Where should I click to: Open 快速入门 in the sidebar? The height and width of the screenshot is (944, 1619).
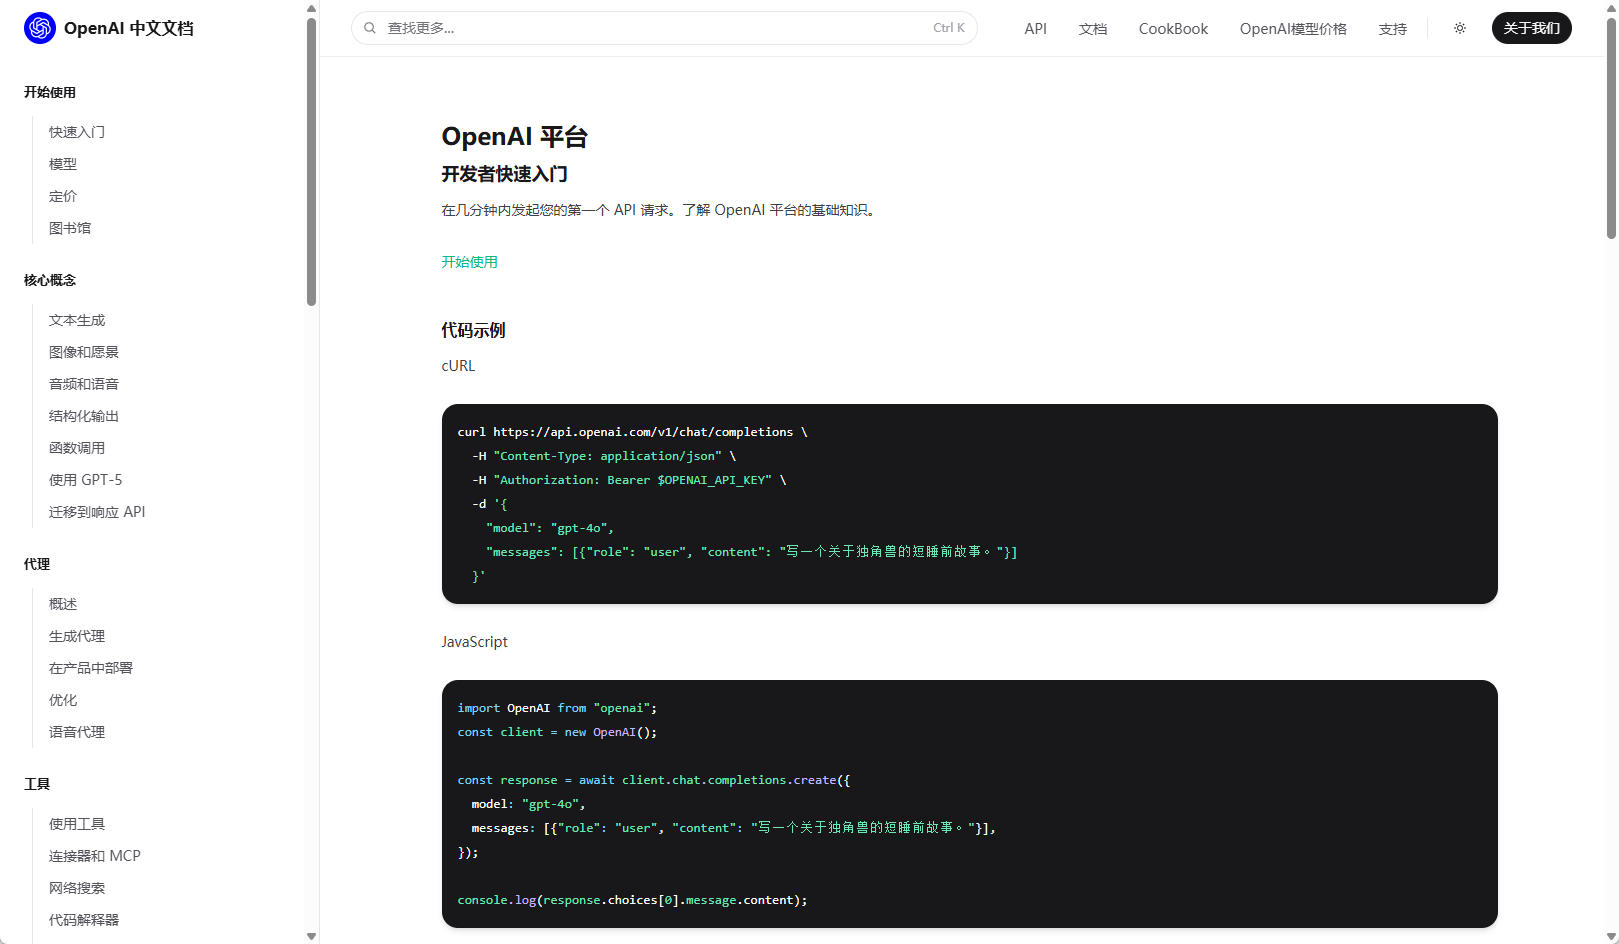pyautogui.click(x=77, y=132)
